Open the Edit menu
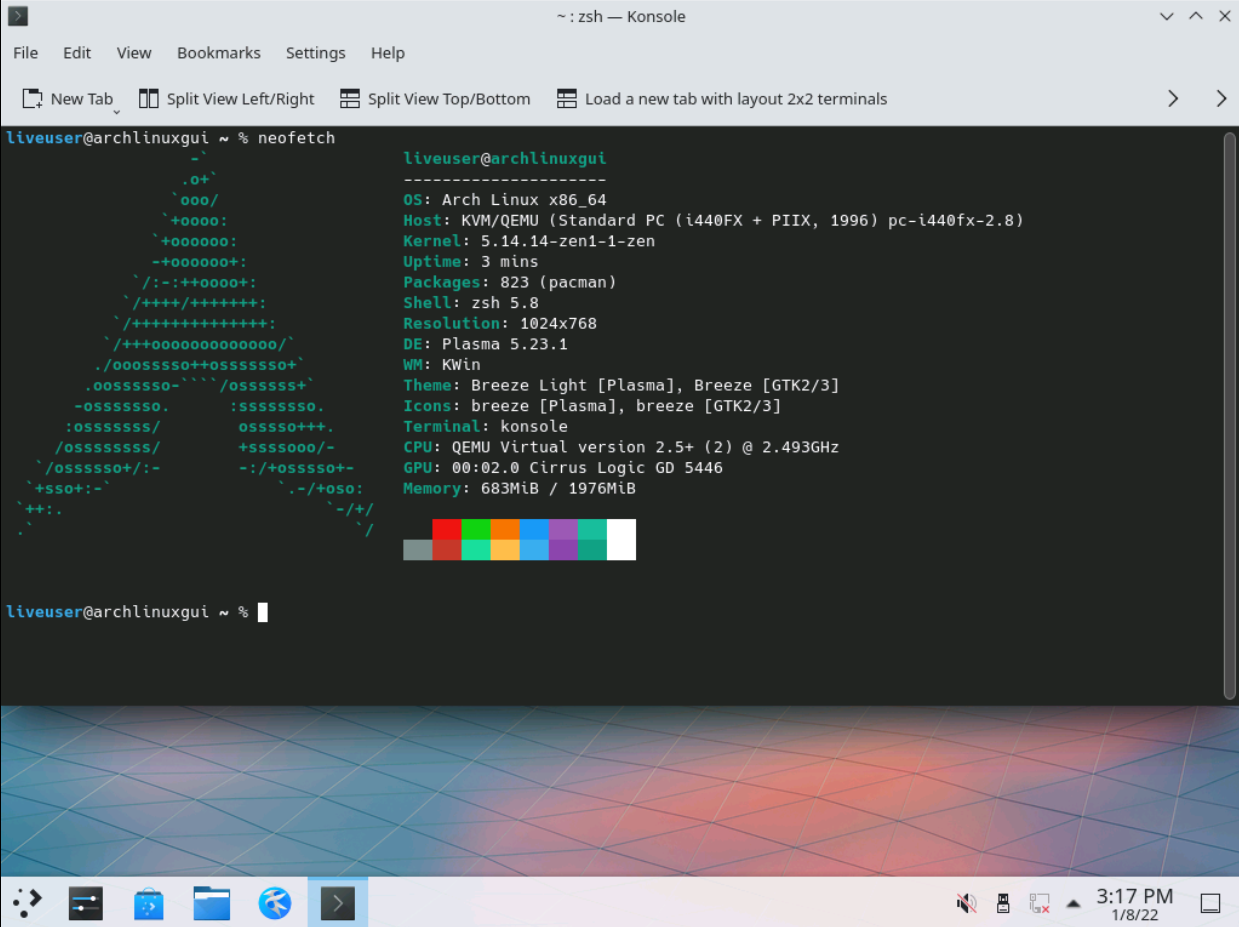Screen dimensions: 1239x927 77,53
